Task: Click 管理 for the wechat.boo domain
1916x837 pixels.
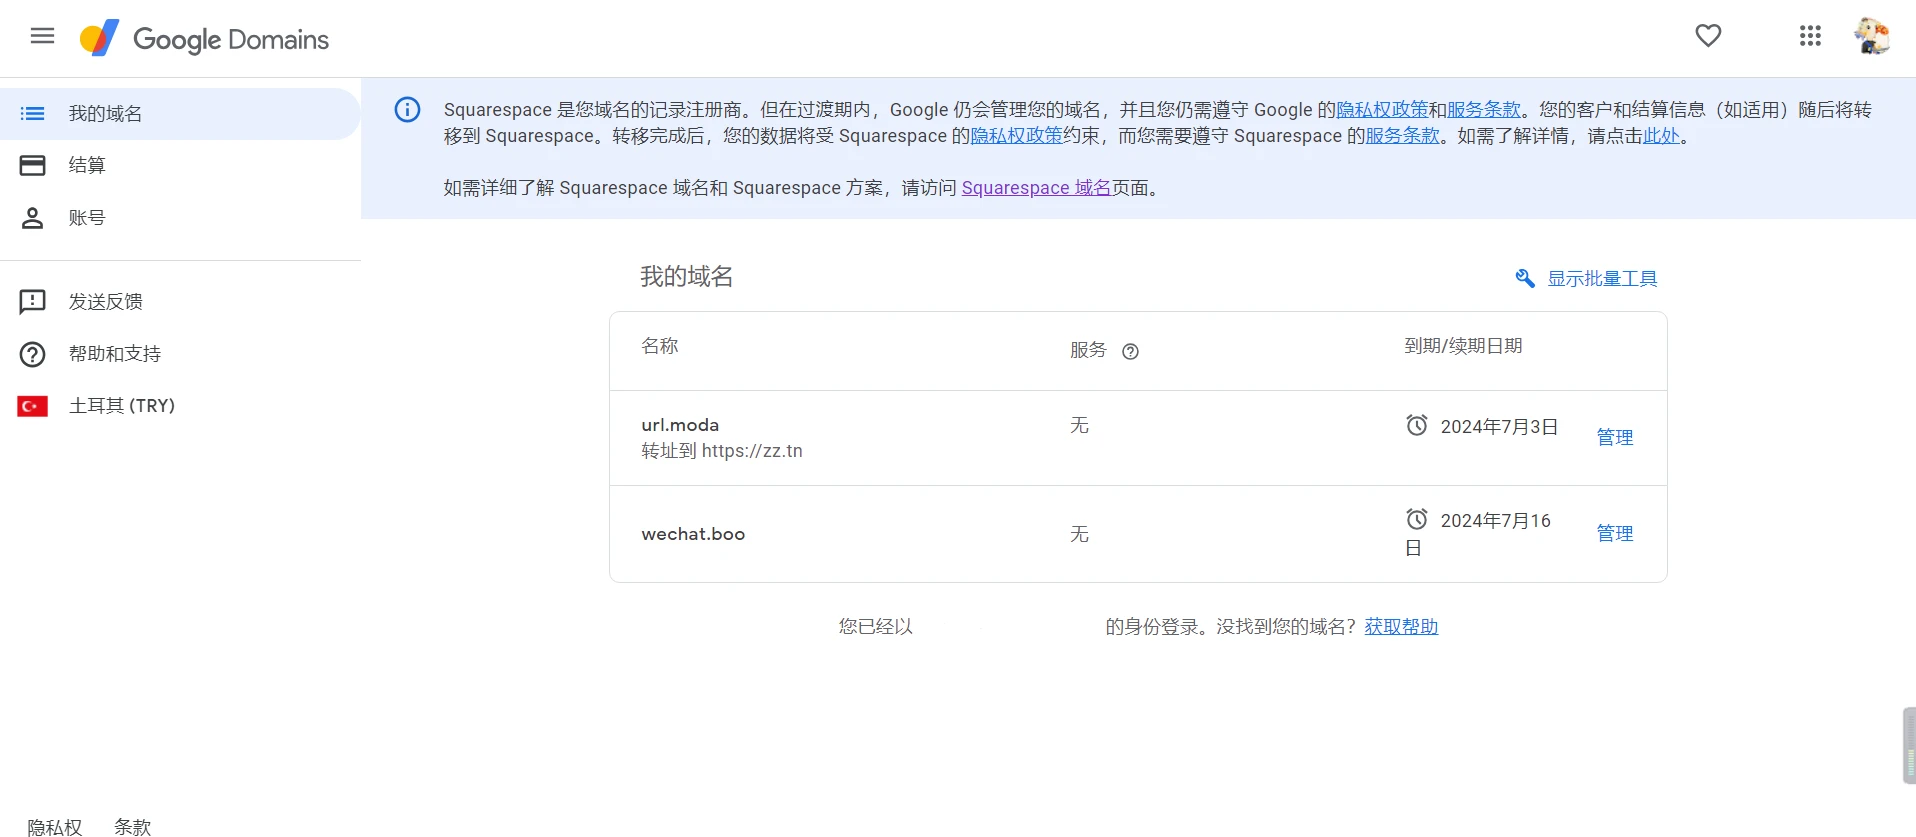Action: 1614,534
